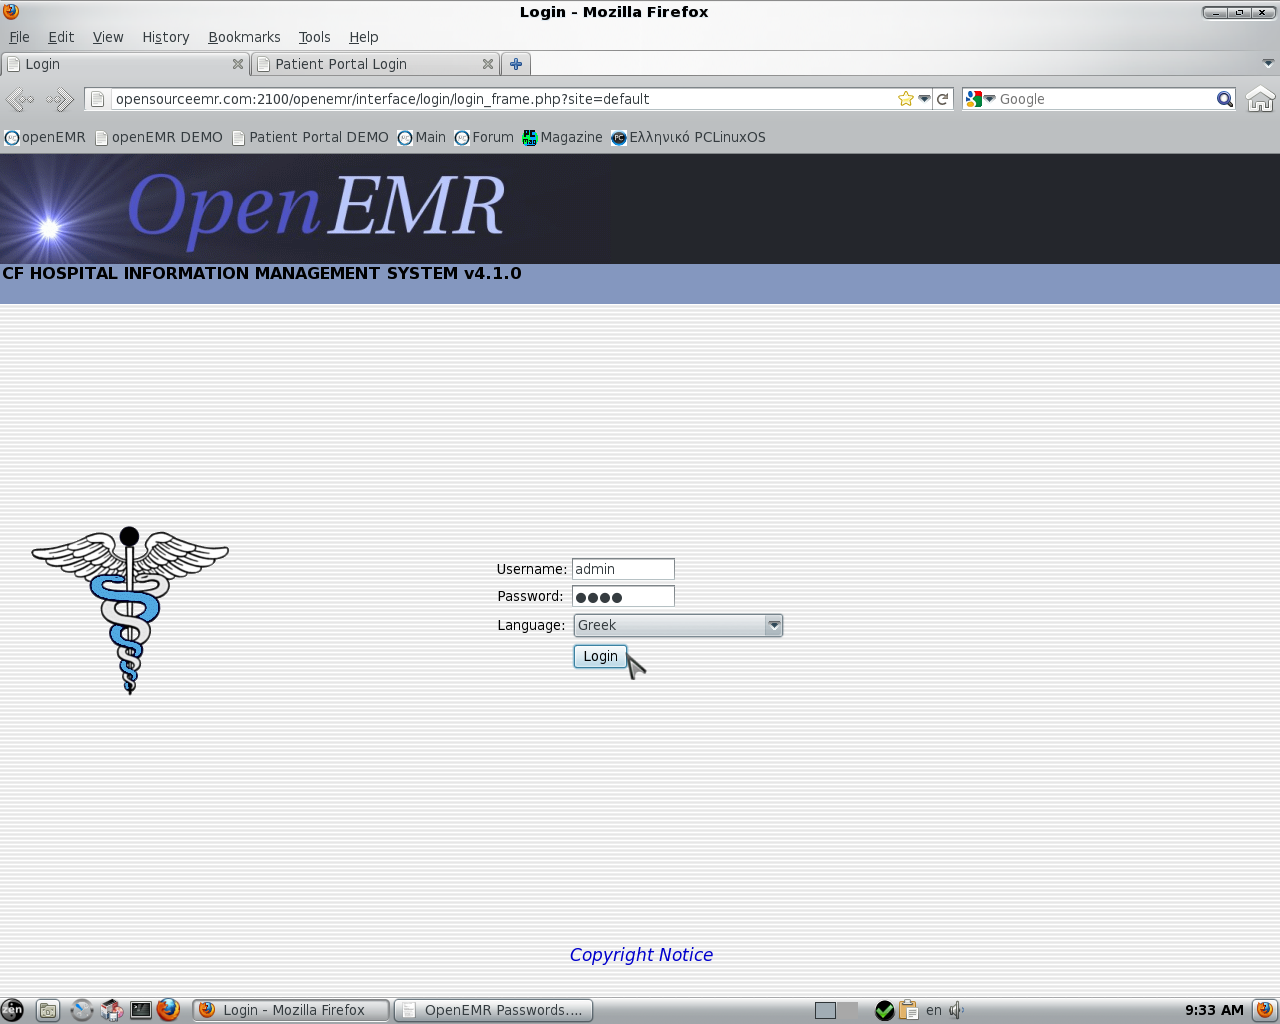This screenshot has height=1024, width=1280.
Task: Click the green checkmark update tray icon
Action: tap(884, 1010)
